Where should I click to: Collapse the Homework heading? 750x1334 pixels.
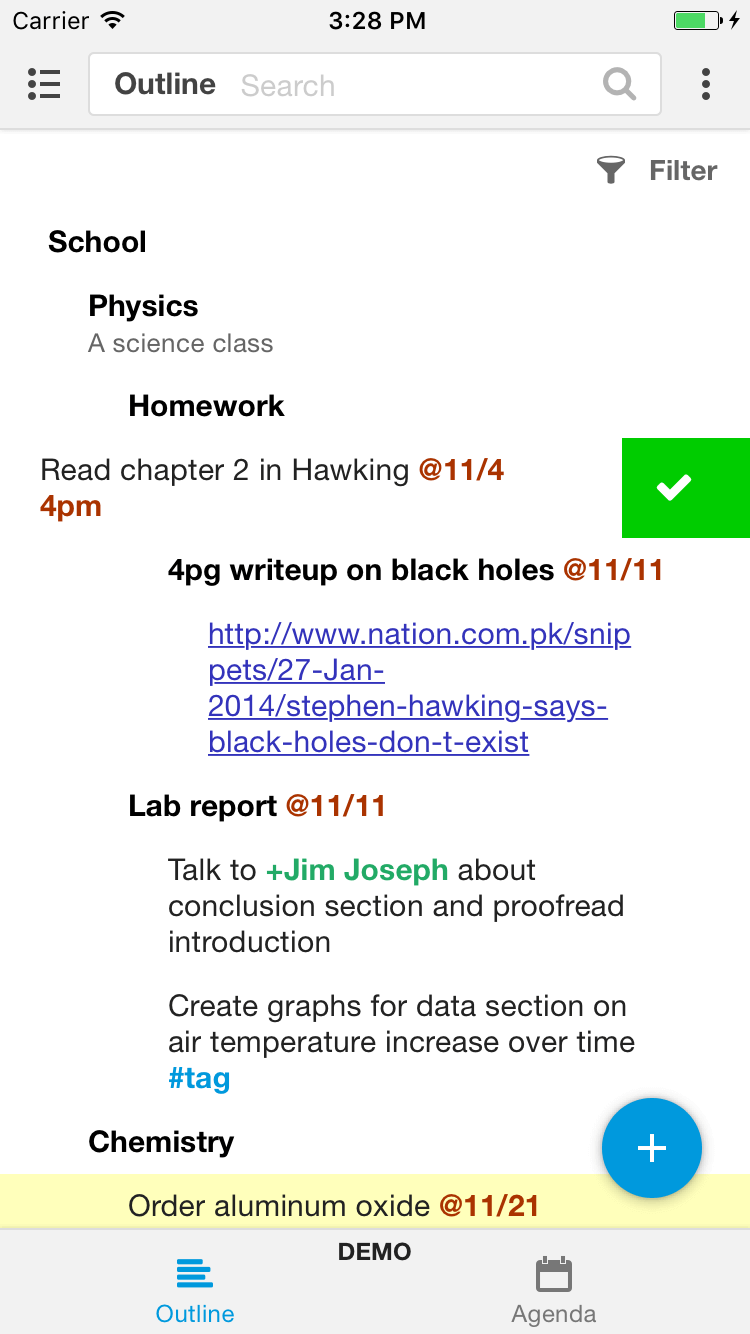point(206,406)
